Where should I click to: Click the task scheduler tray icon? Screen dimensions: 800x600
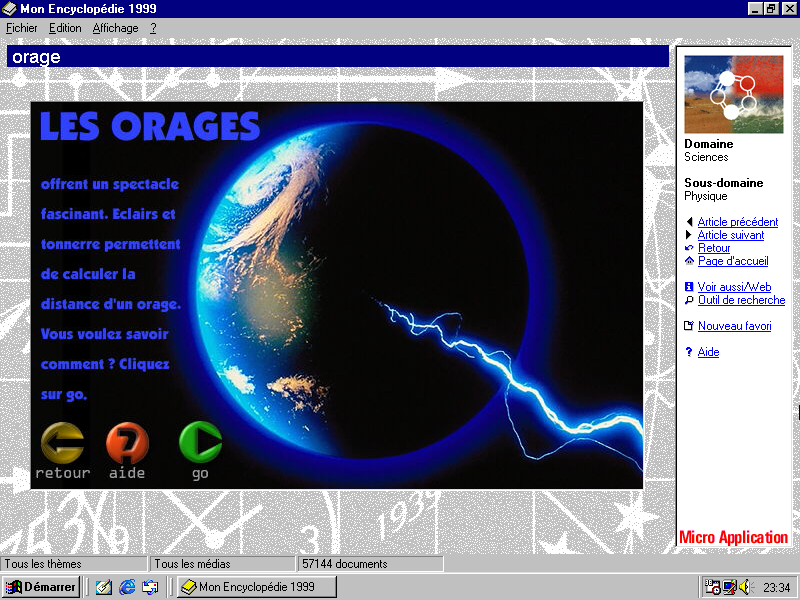(x=712, y=587)
